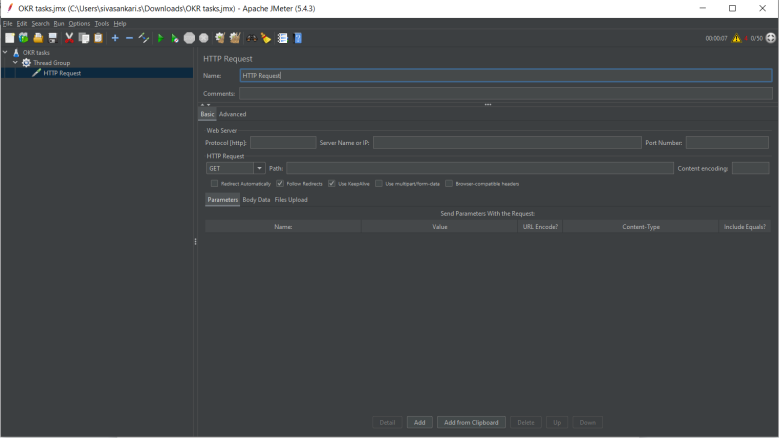Click the Delete parameter button
Viewport: 780px width, 438px height.
(x=525, y=423)
